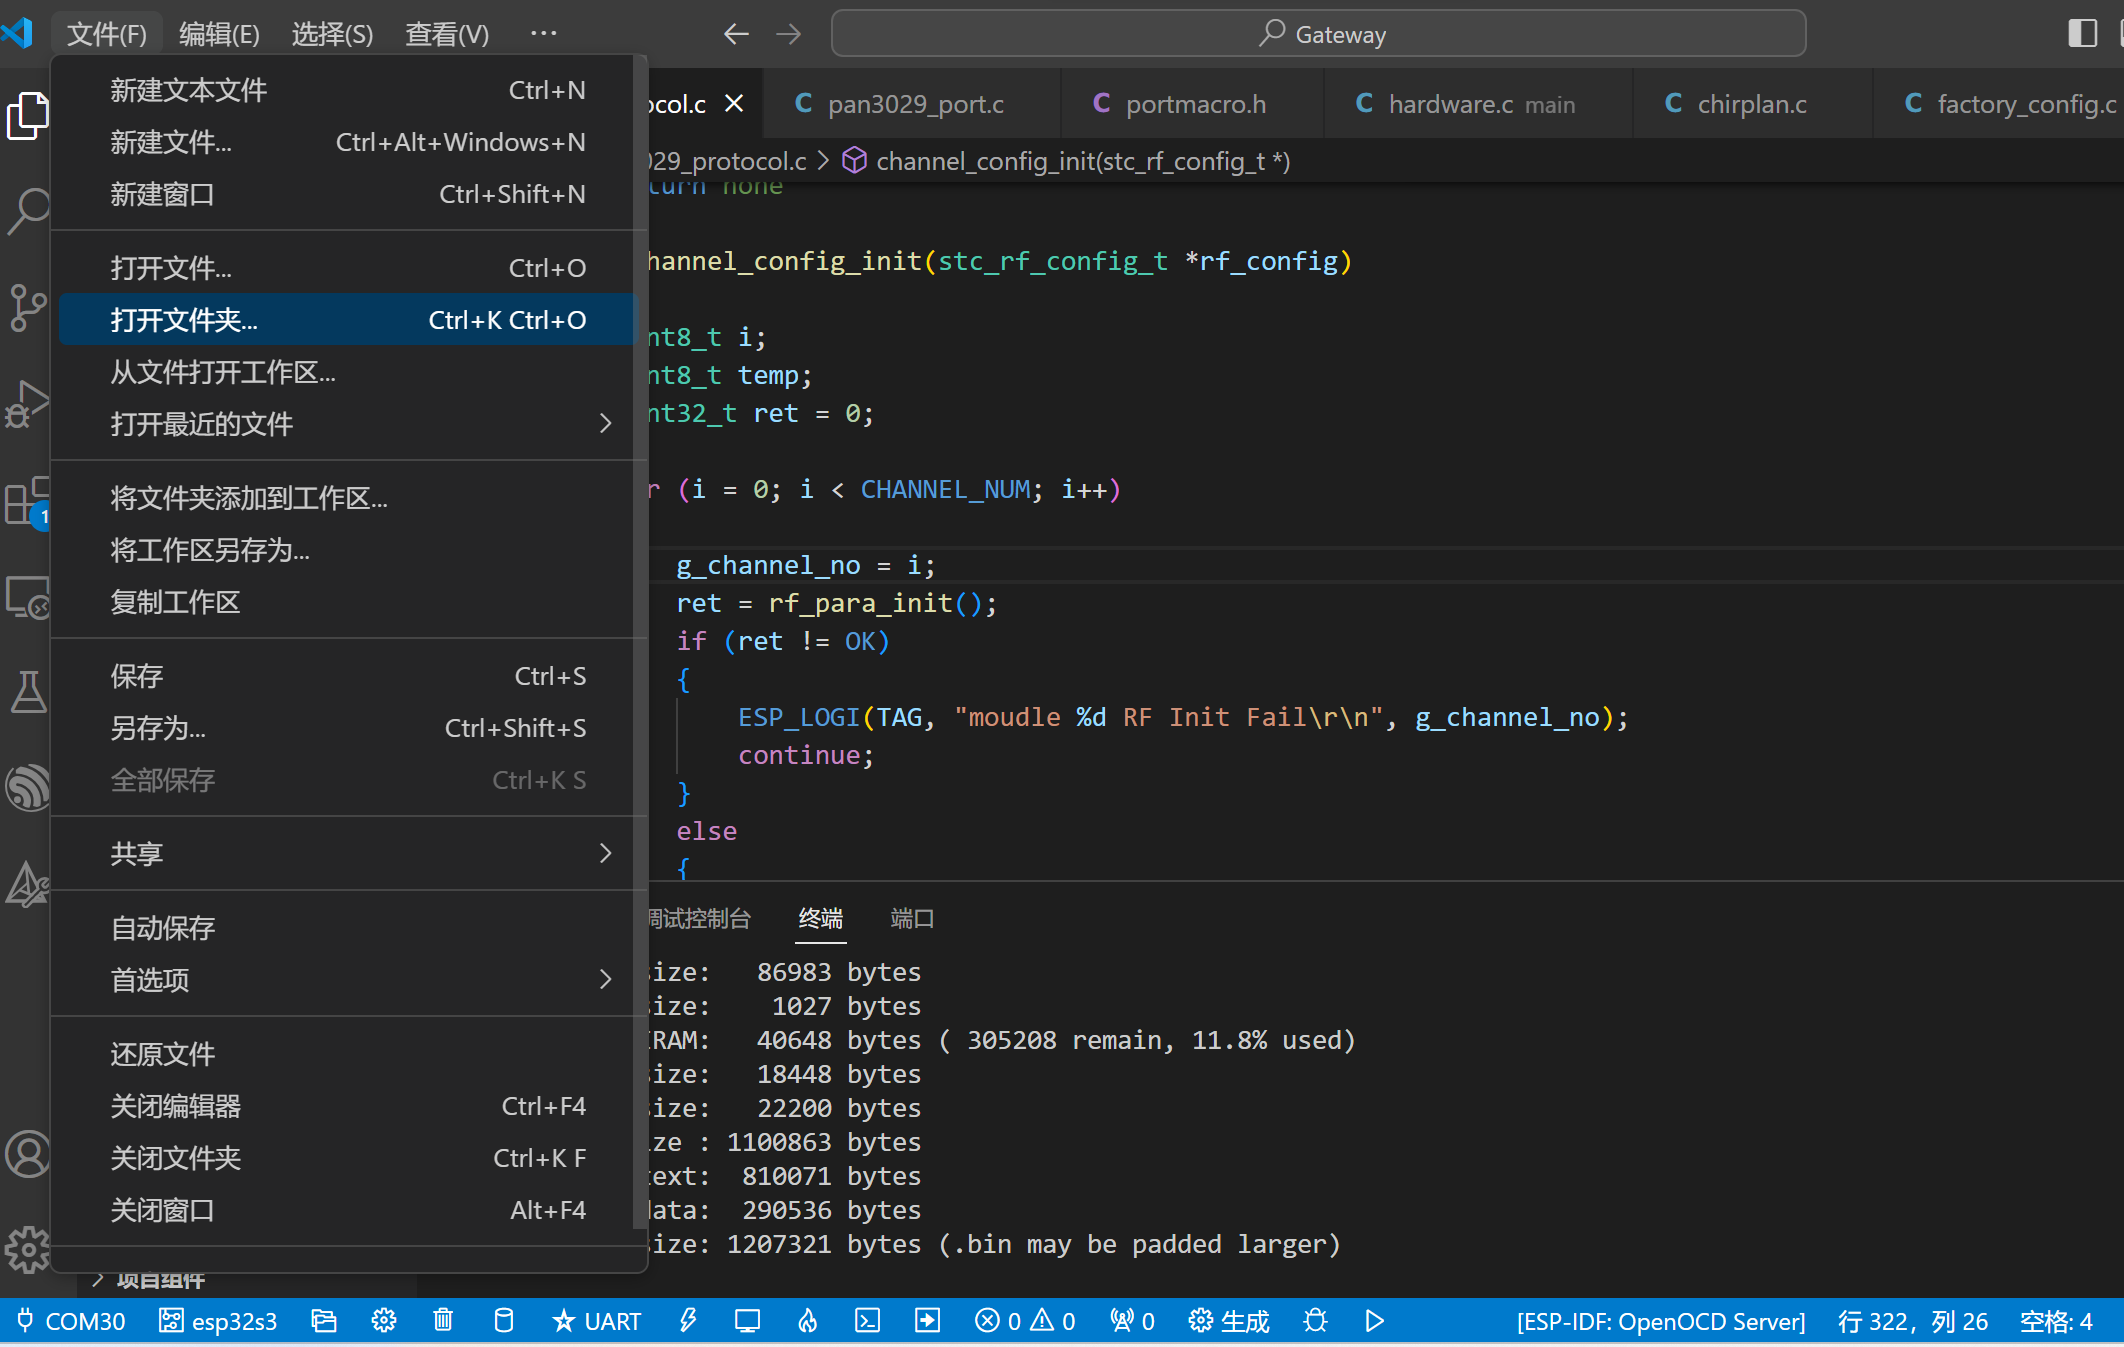The width and height of the screenshot is (2124, 1347).
Task: Open the Manage gear in activity bar
Action: pyautogui.click(x=27, y=1249)
